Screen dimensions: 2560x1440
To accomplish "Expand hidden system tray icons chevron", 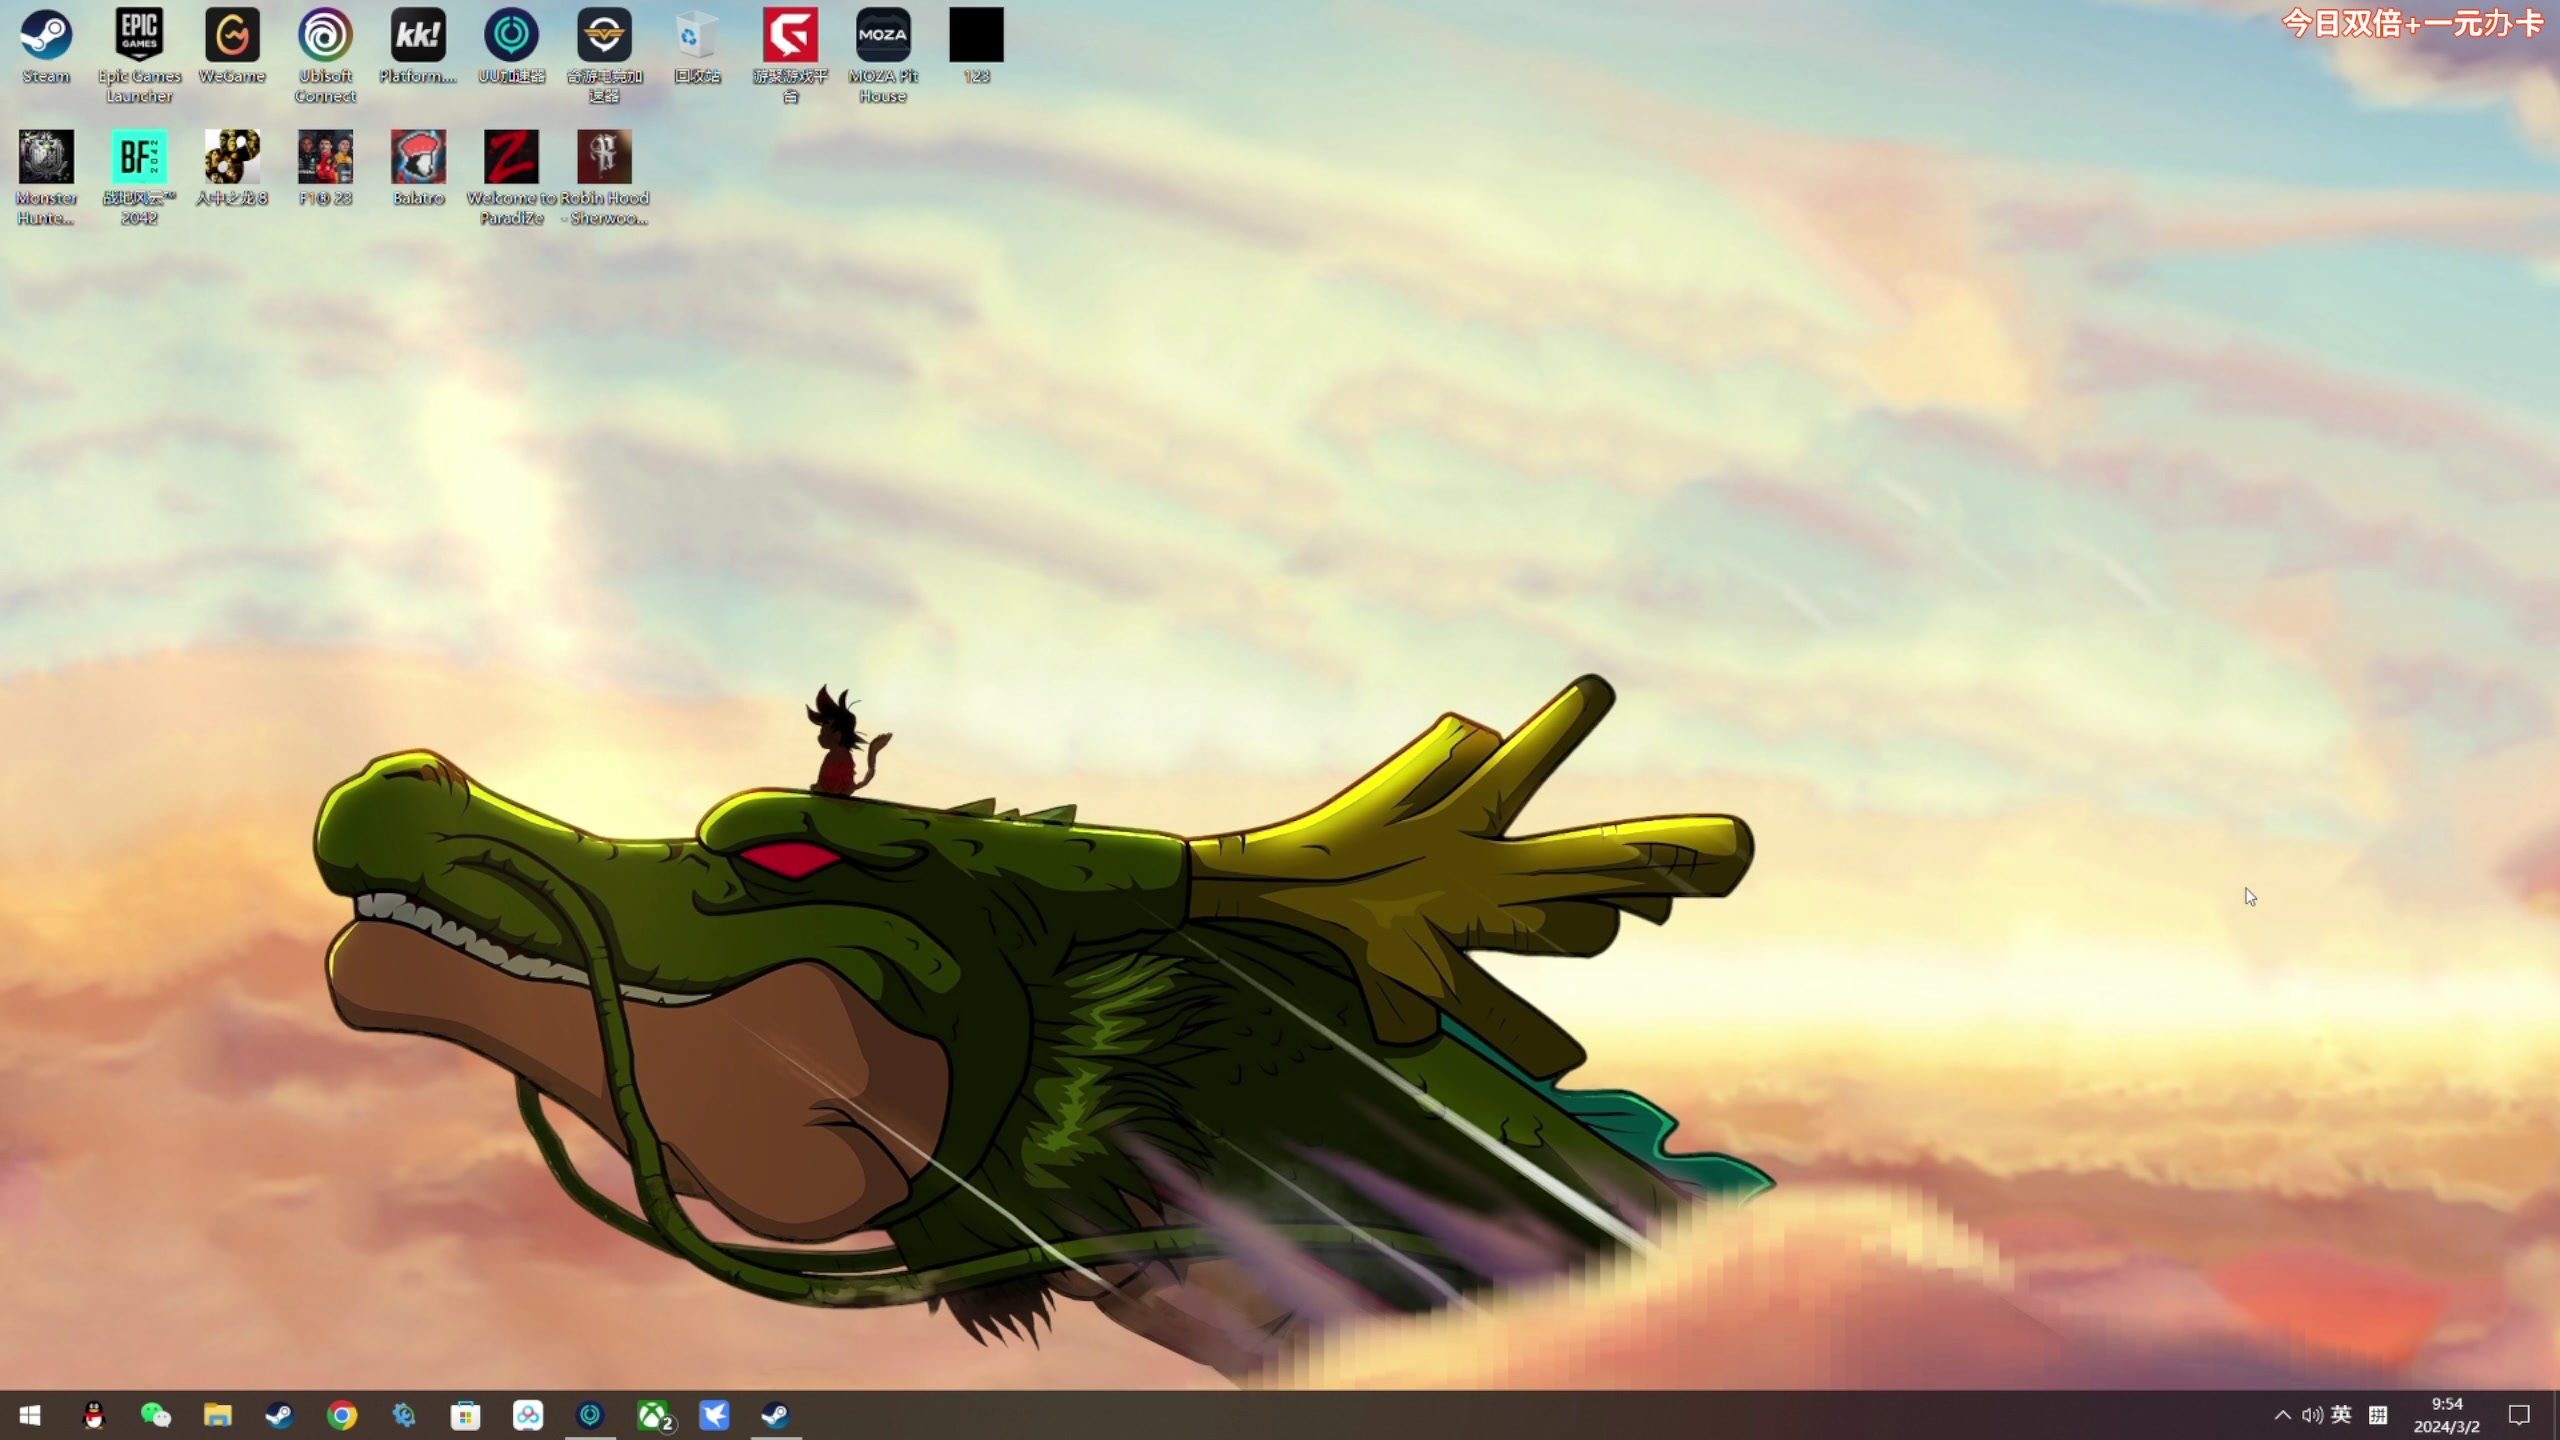I will click(x=2283, y=1415).
